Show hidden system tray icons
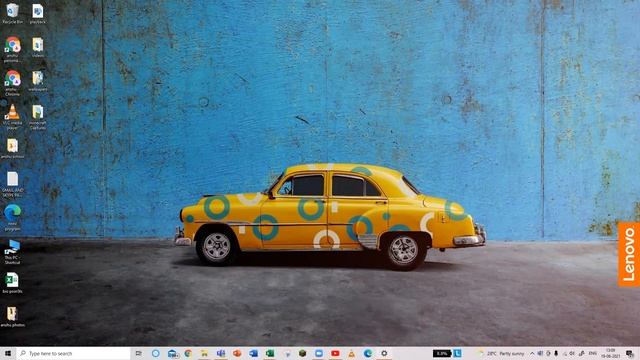The height and width of the screenshot is (360, 640). pos(532,353)
